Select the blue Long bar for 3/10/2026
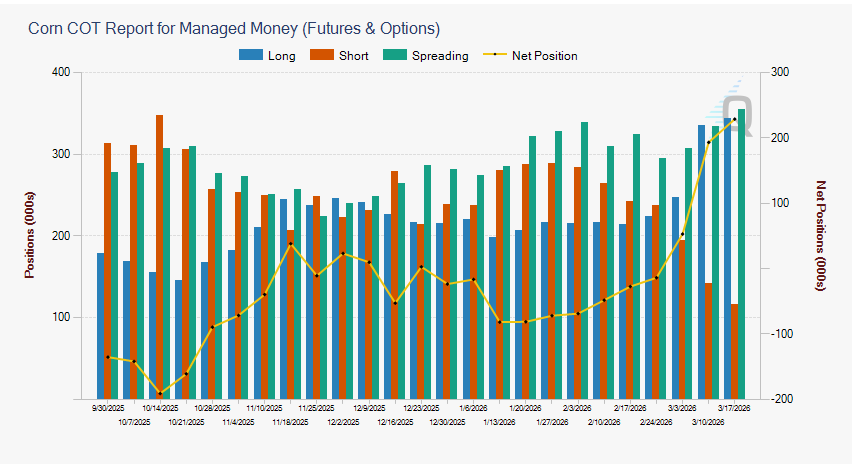 click(701, 262)
